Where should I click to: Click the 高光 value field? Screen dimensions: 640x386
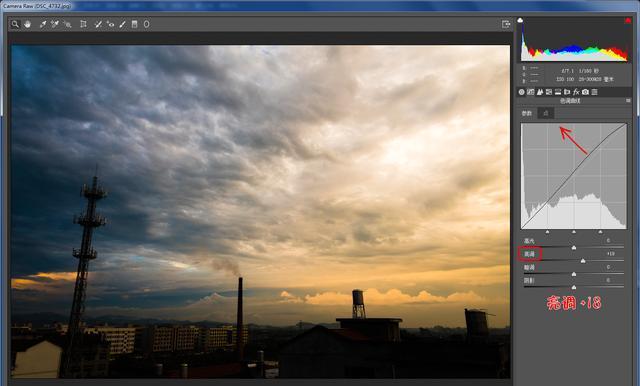point(608,241)
